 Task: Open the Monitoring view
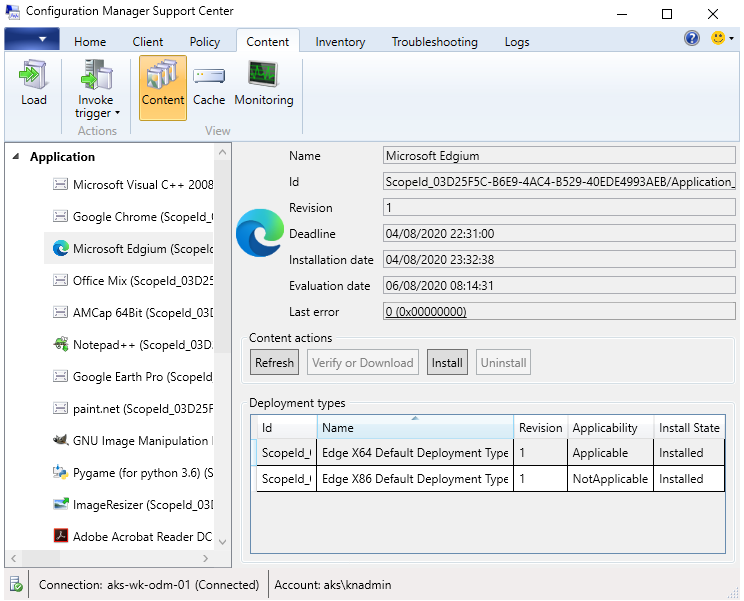[263, 83]
